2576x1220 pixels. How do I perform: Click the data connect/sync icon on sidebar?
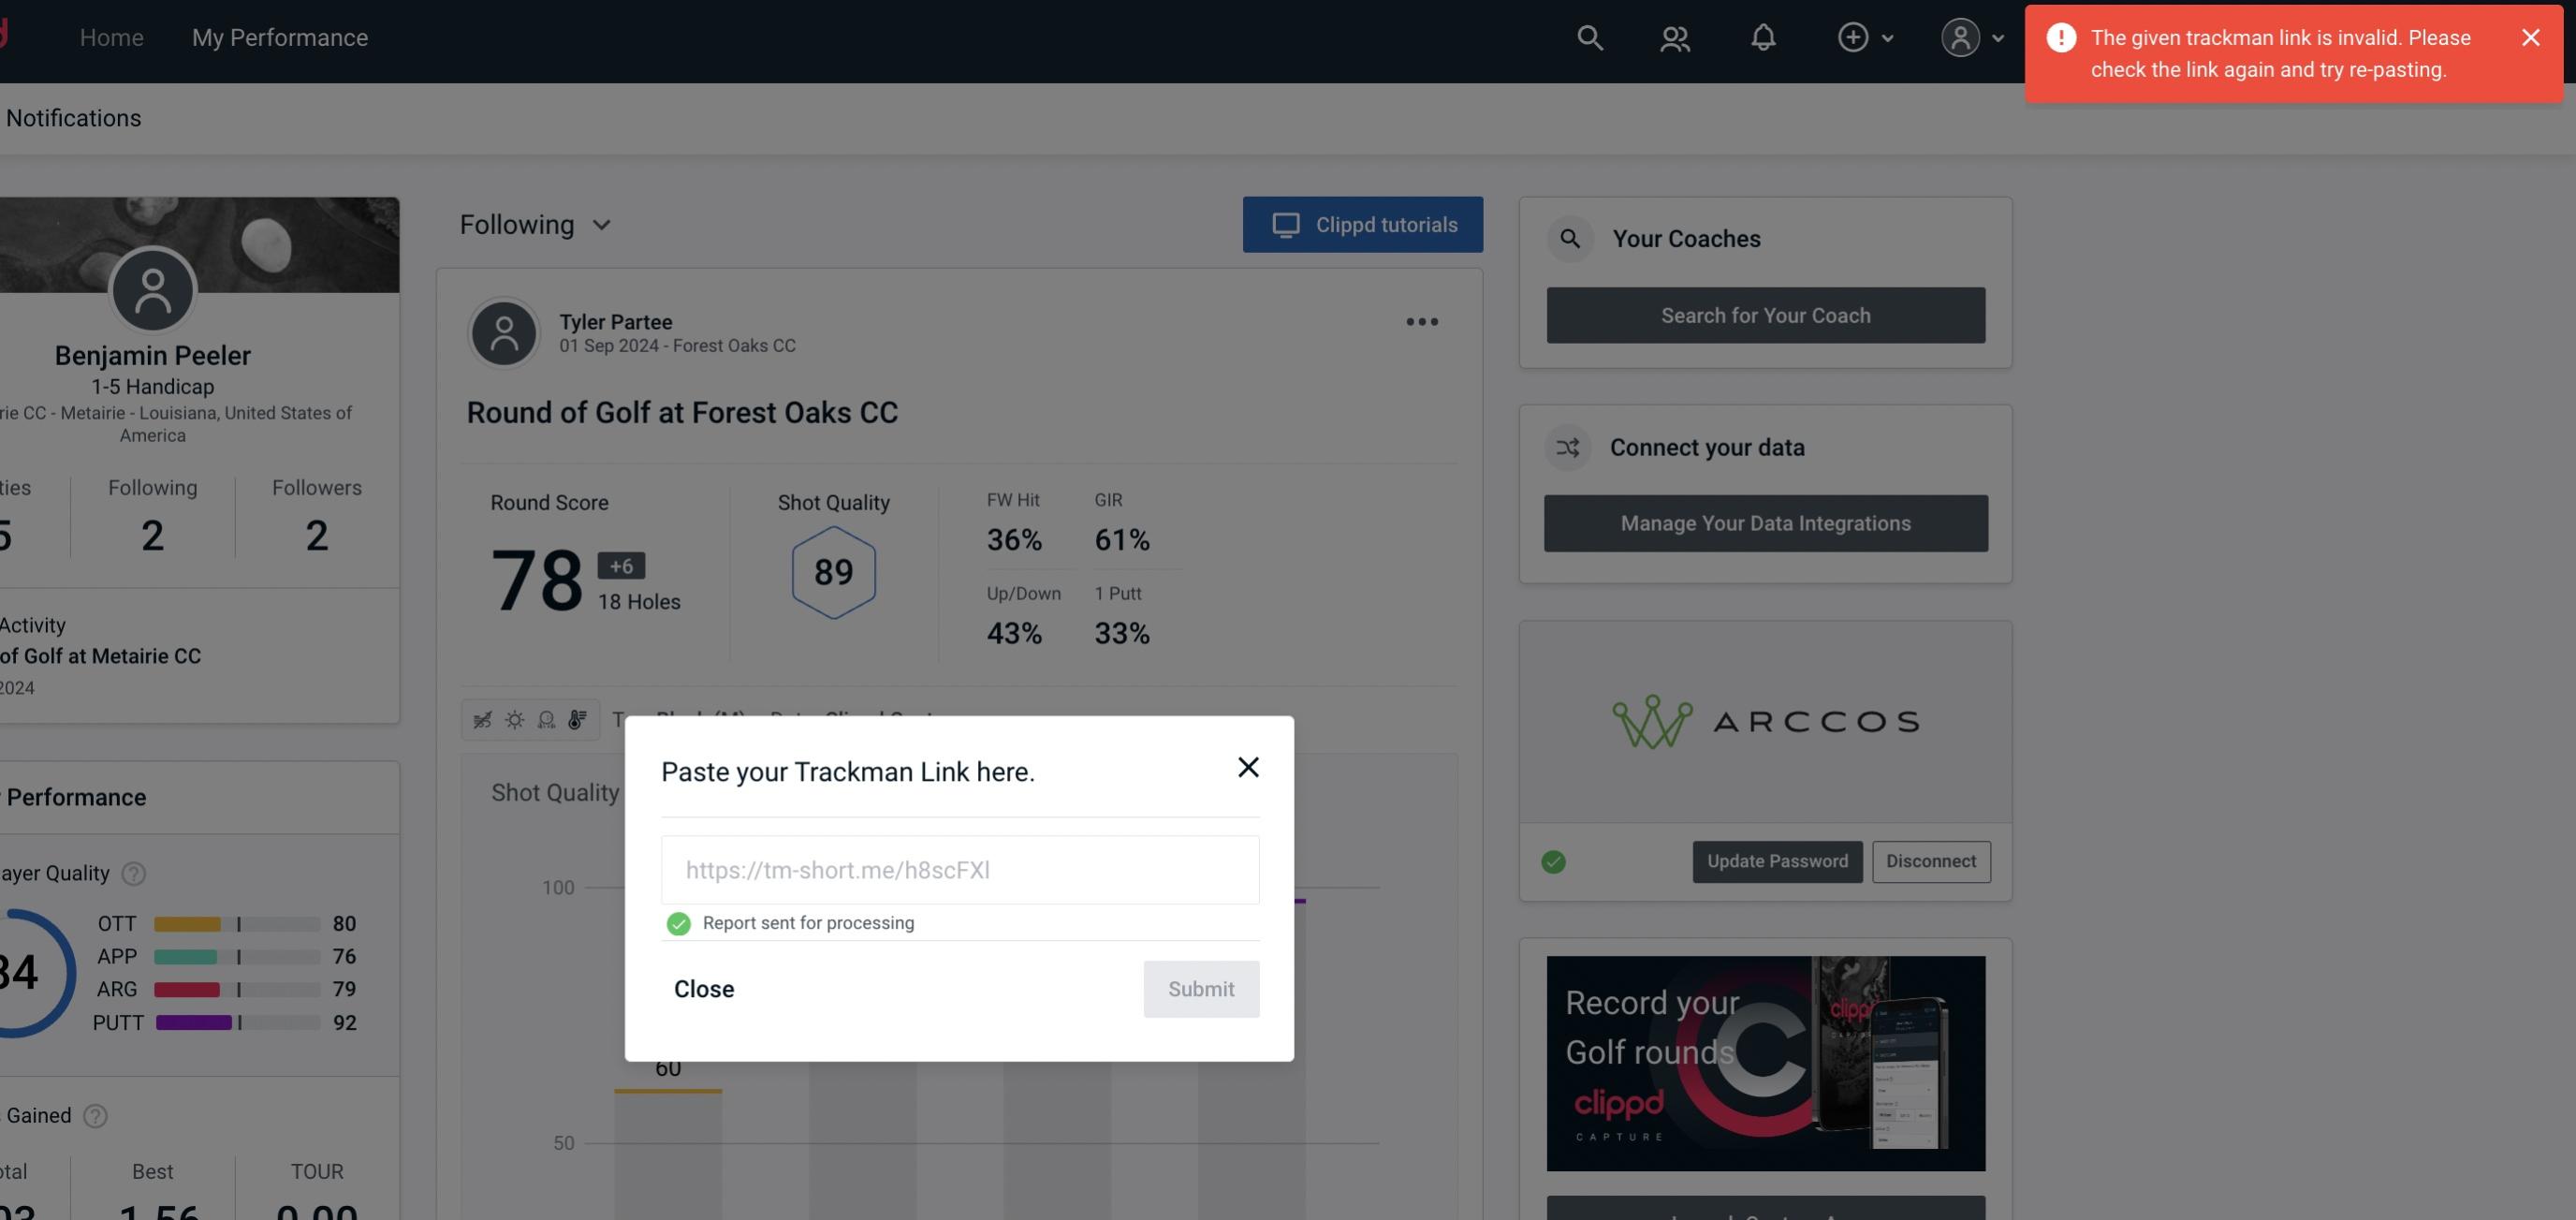1569,446
